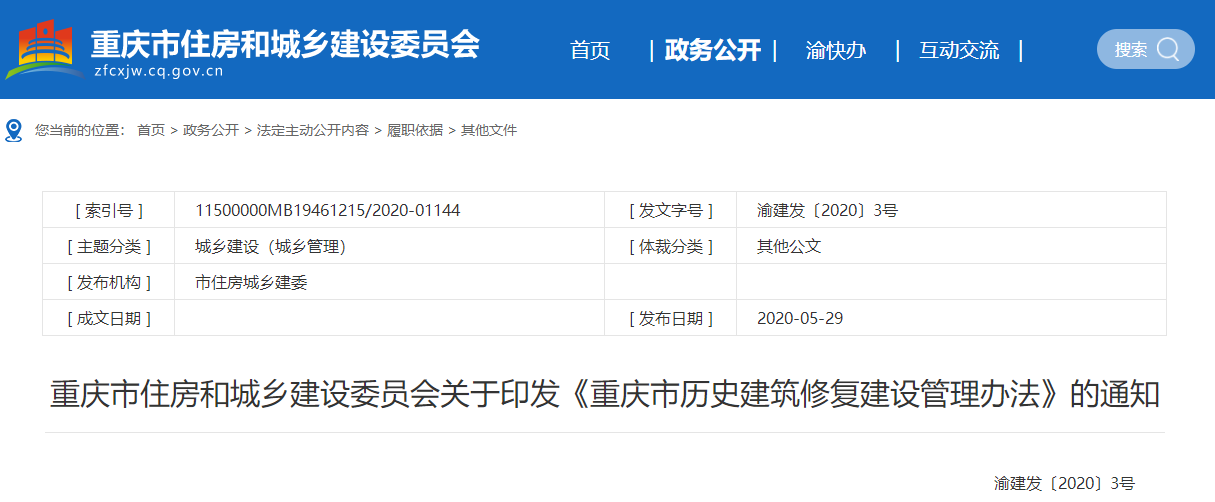Image resolution: width=1215 pixels, height=502 pixels.
Task: Go to 首页 in the breadcrumb
Action: coord(151,130)
